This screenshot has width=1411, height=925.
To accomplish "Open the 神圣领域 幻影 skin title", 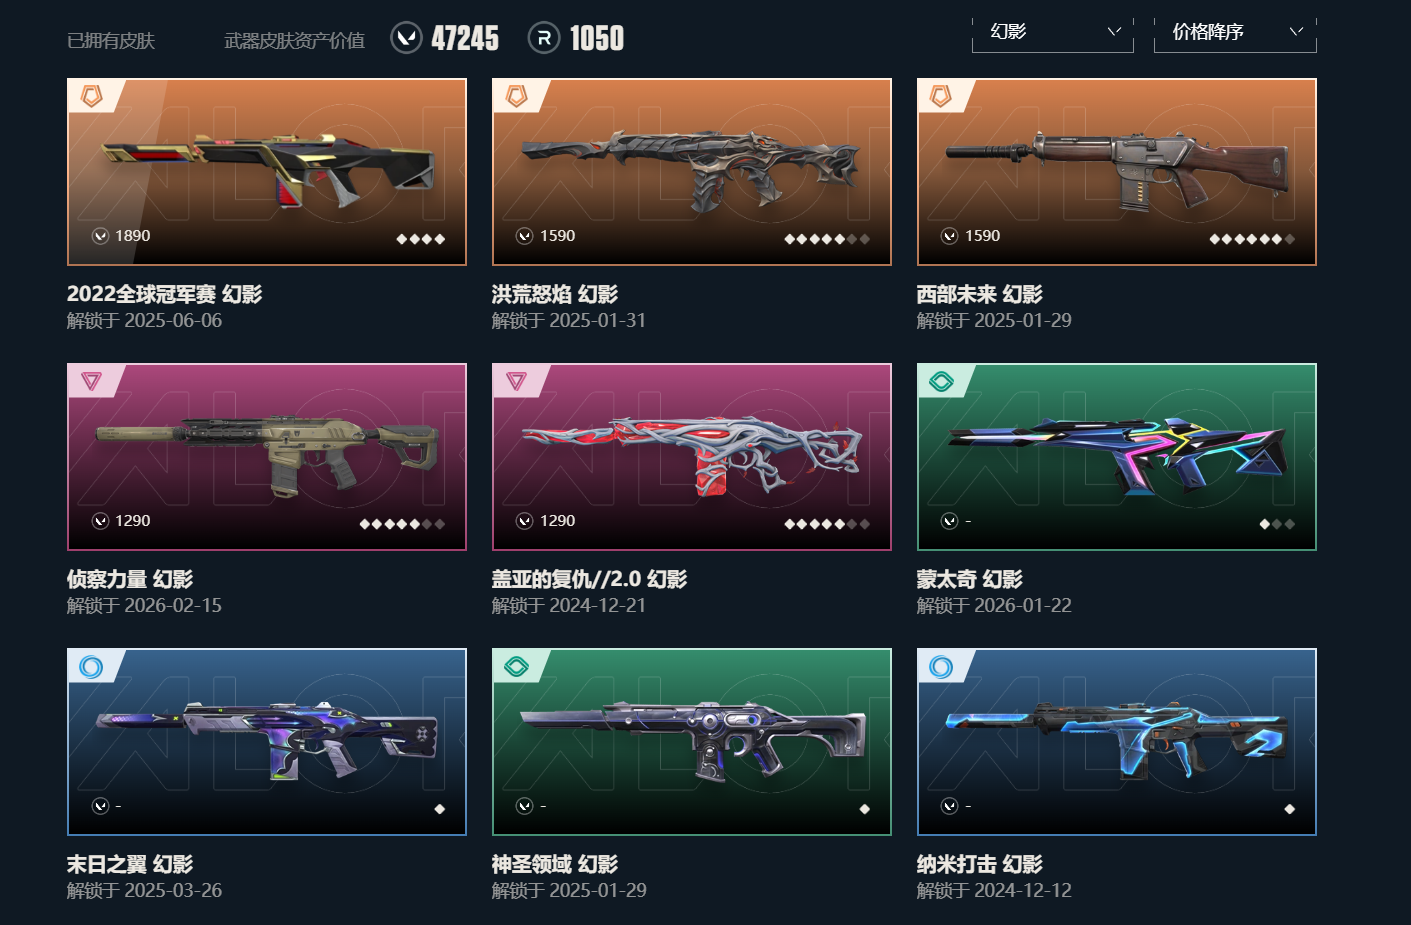I will (554, 864).
